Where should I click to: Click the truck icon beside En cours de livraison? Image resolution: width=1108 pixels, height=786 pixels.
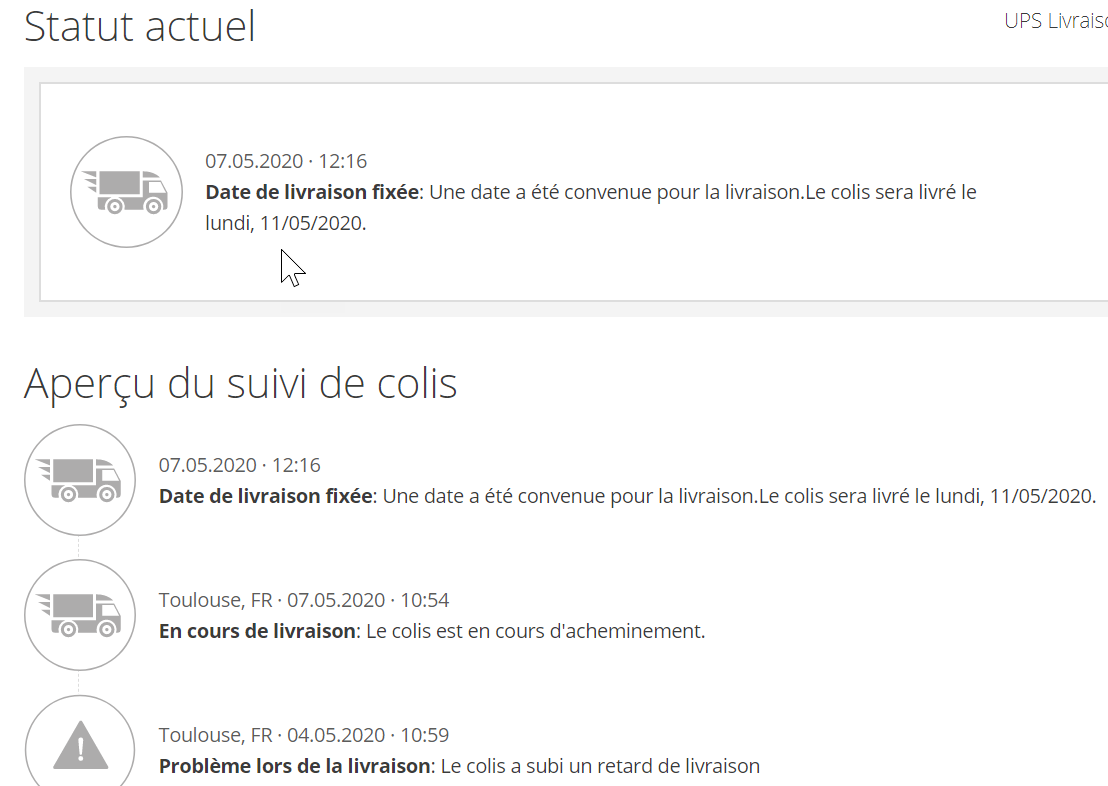click(80, 615)
